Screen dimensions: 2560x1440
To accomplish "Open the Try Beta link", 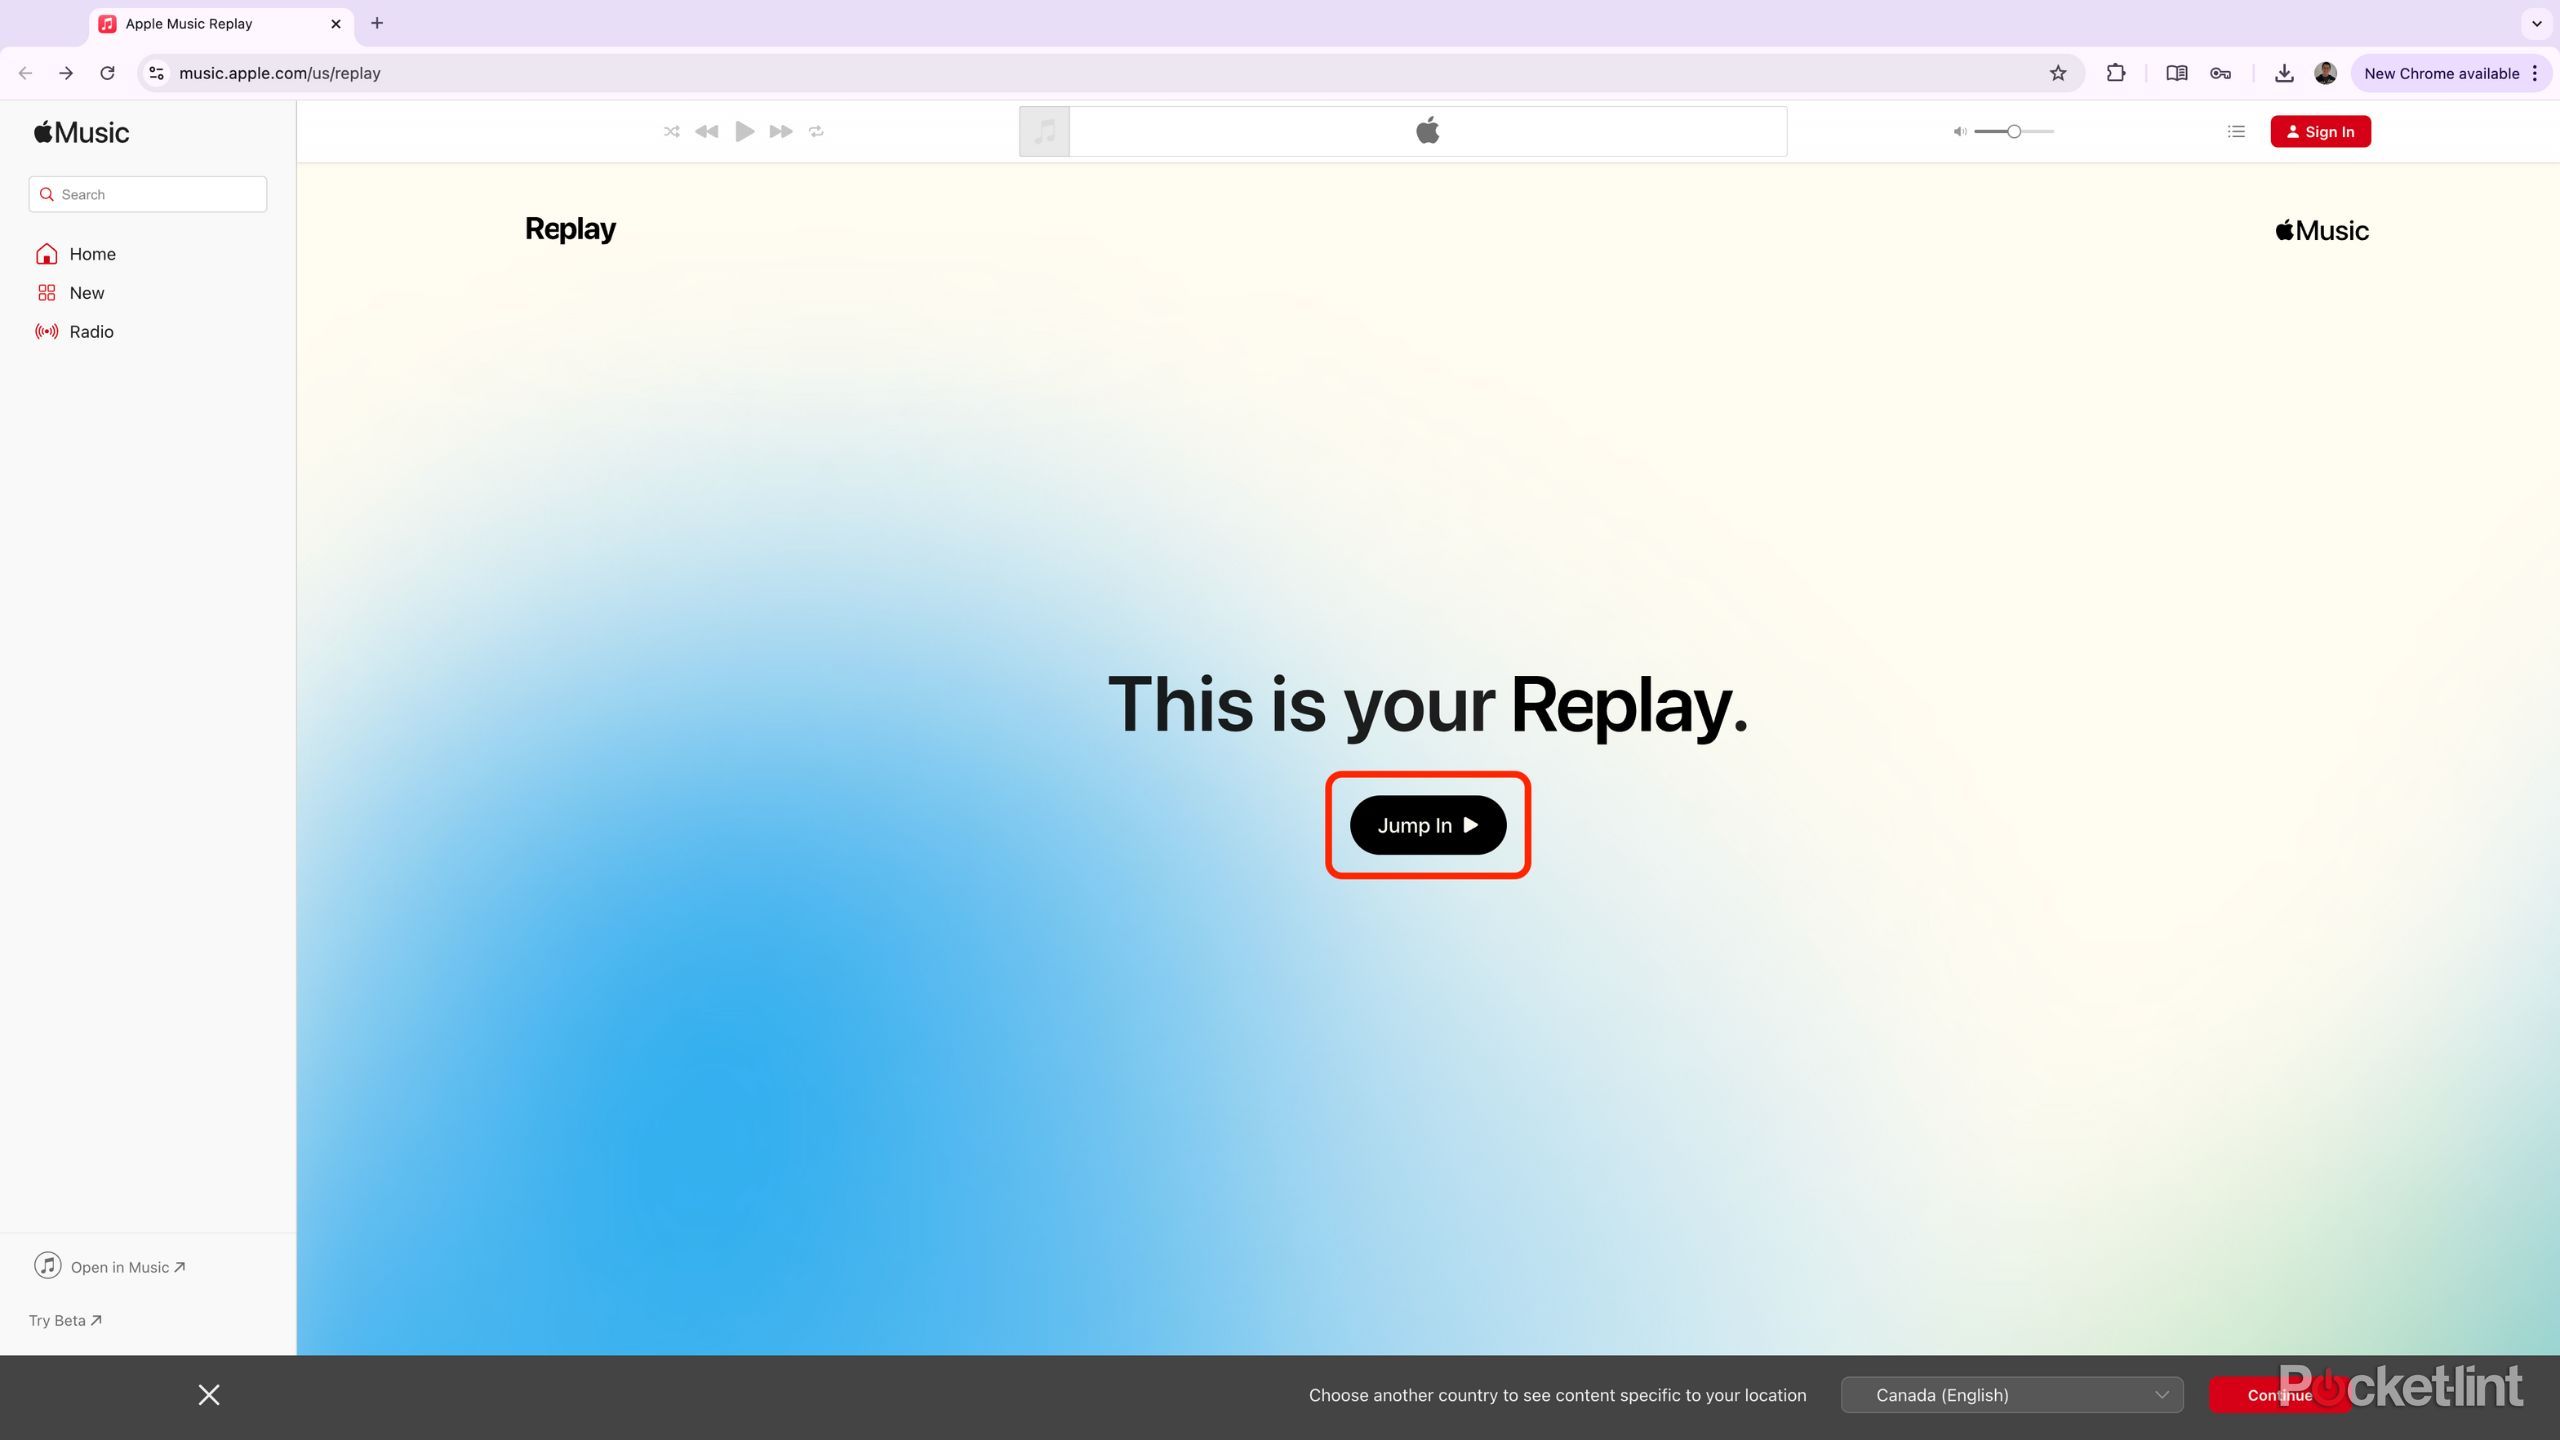I will 64,1319.
